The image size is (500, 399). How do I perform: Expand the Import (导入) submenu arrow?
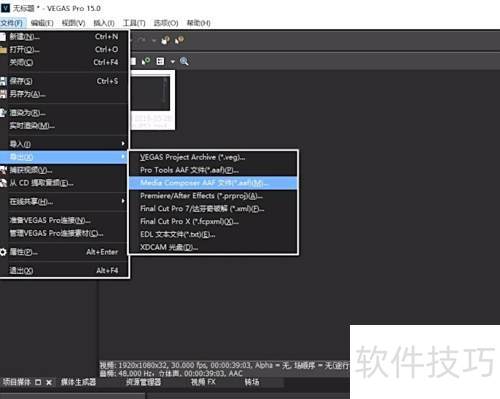(123, 144)
